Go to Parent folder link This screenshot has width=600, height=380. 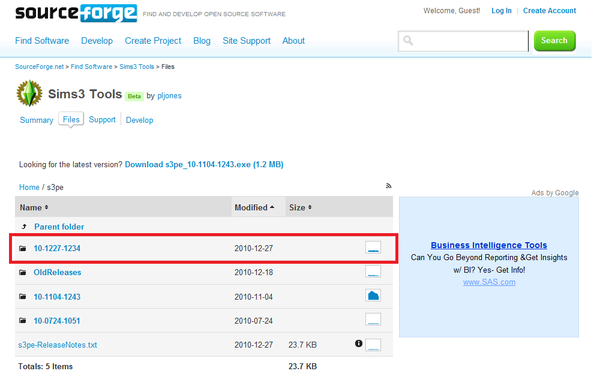pyautogui.click(x=59, y=227)
